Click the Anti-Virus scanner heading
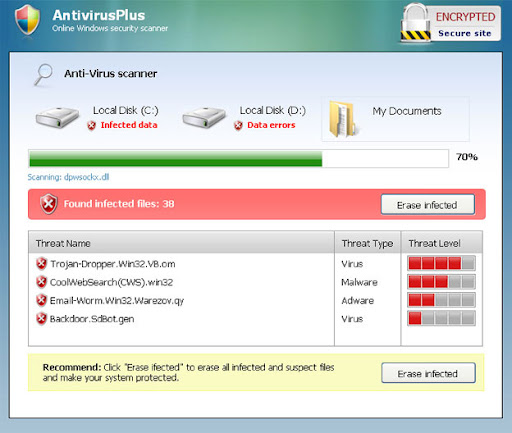Screen dimensions: 512x433 [x=111, y=73]
